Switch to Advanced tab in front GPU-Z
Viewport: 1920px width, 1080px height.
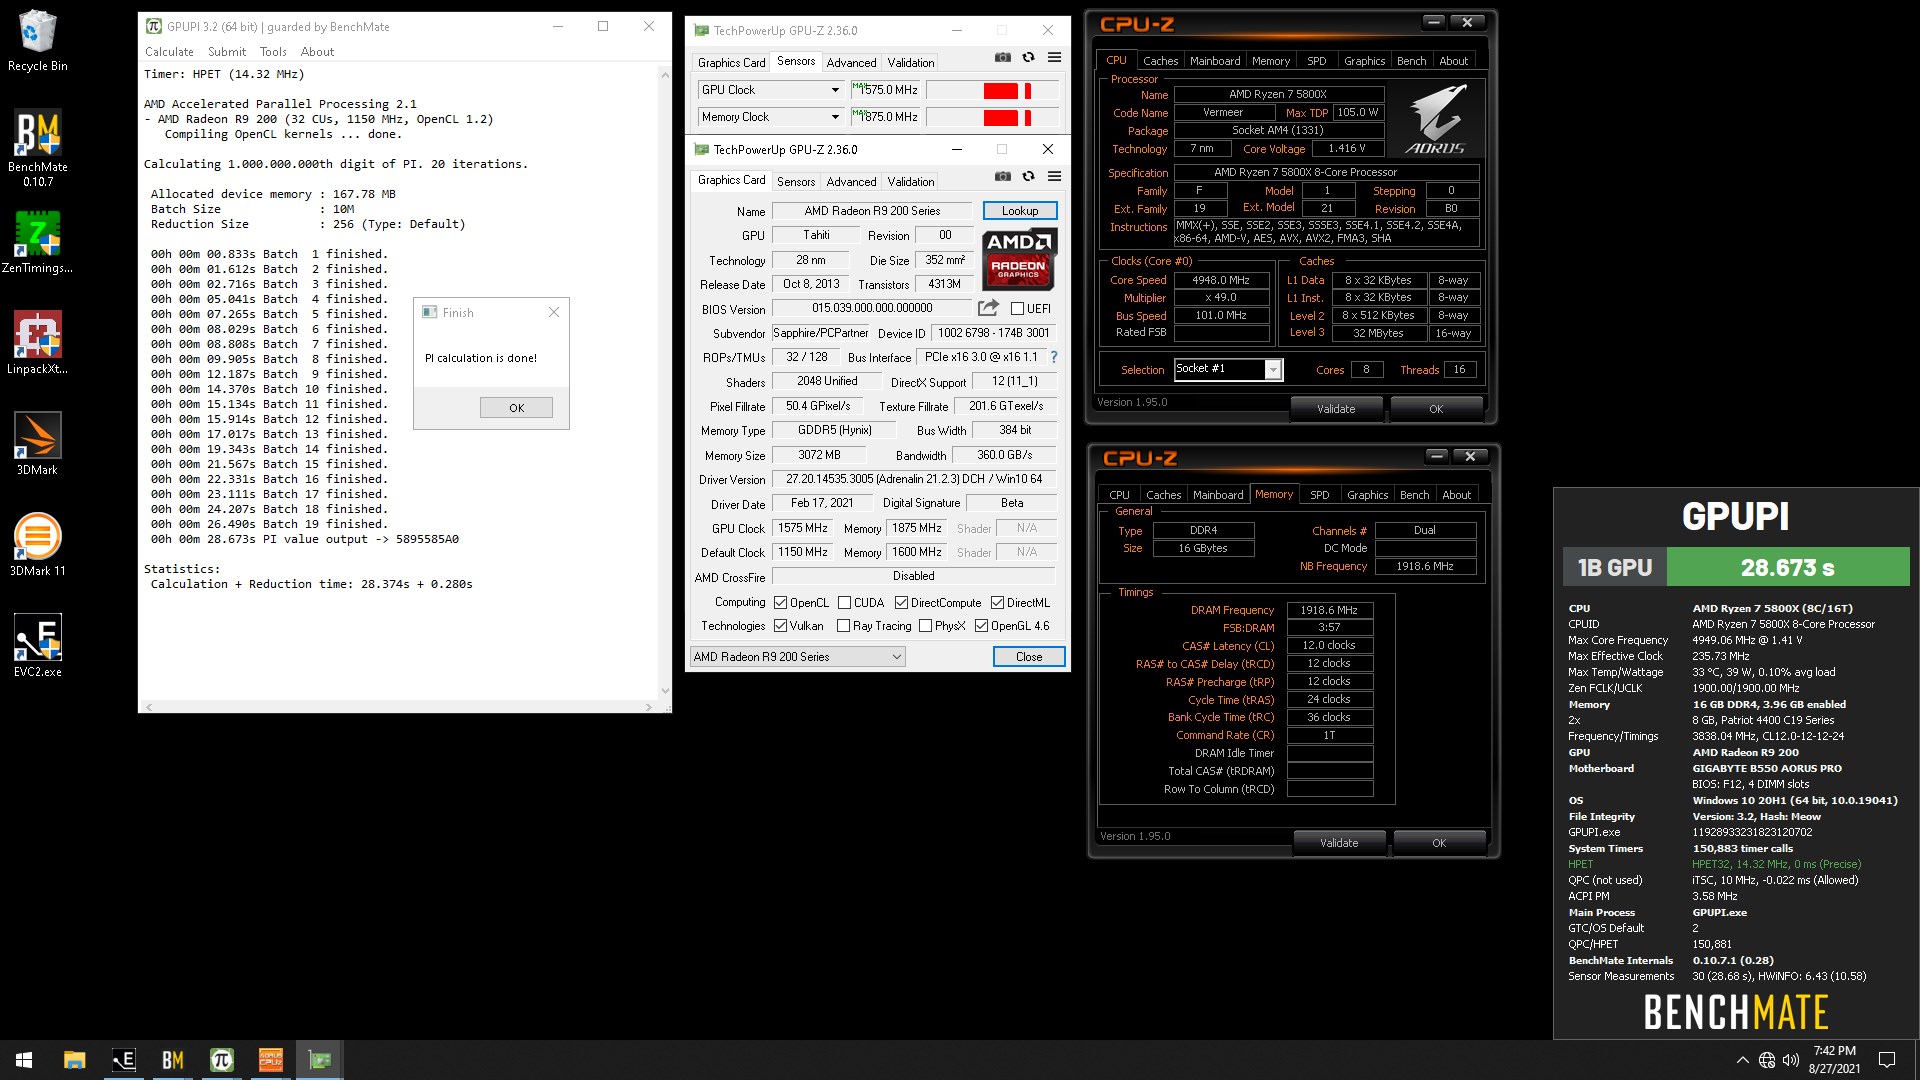coord(851,182)
